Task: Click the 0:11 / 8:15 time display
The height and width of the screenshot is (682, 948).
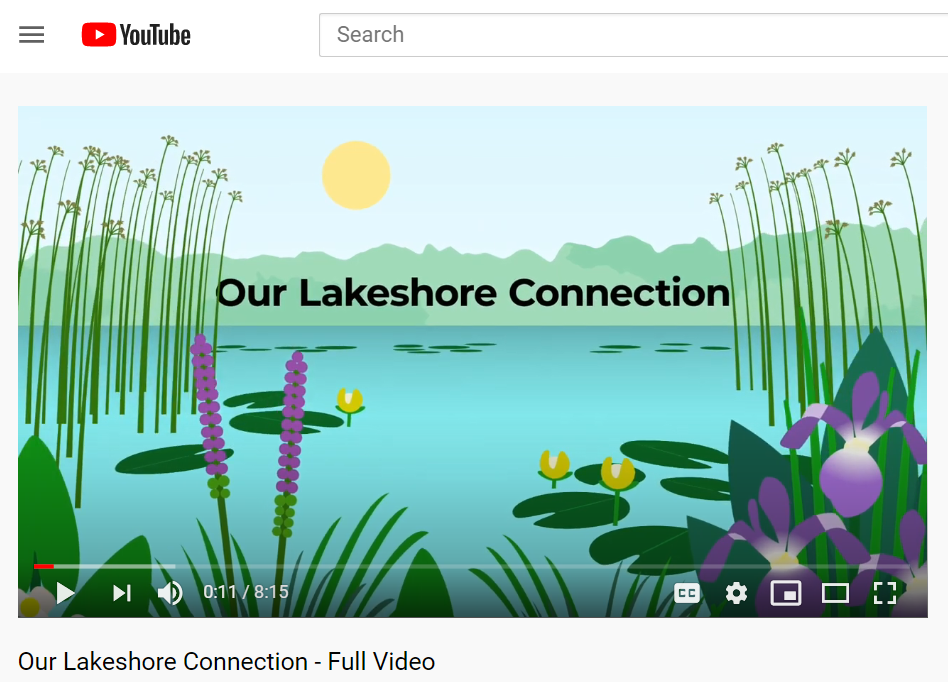Action: click(246, 592)
